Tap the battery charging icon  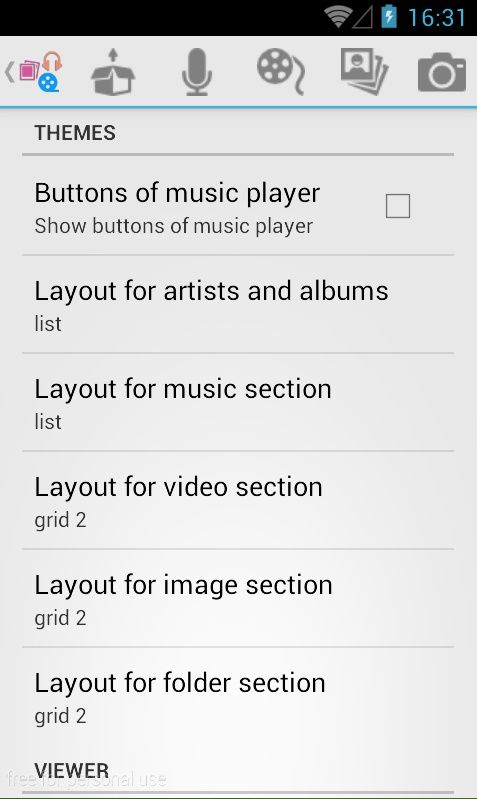coord(389,17)
